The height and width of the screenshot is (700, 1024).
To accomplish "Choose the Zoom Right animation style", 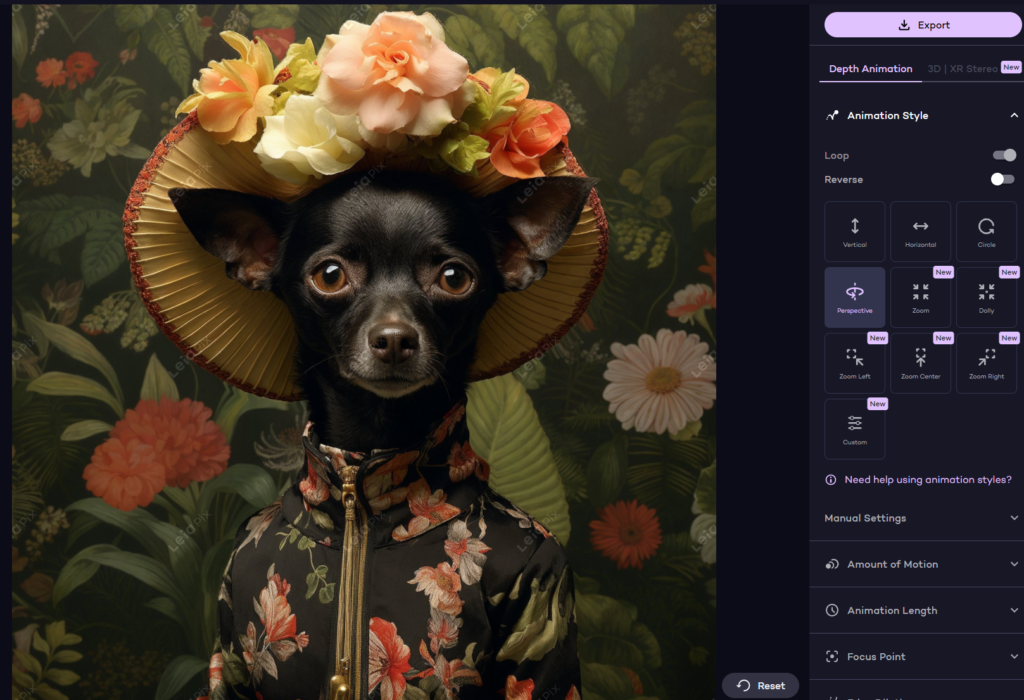I will (x=986, y=363).
